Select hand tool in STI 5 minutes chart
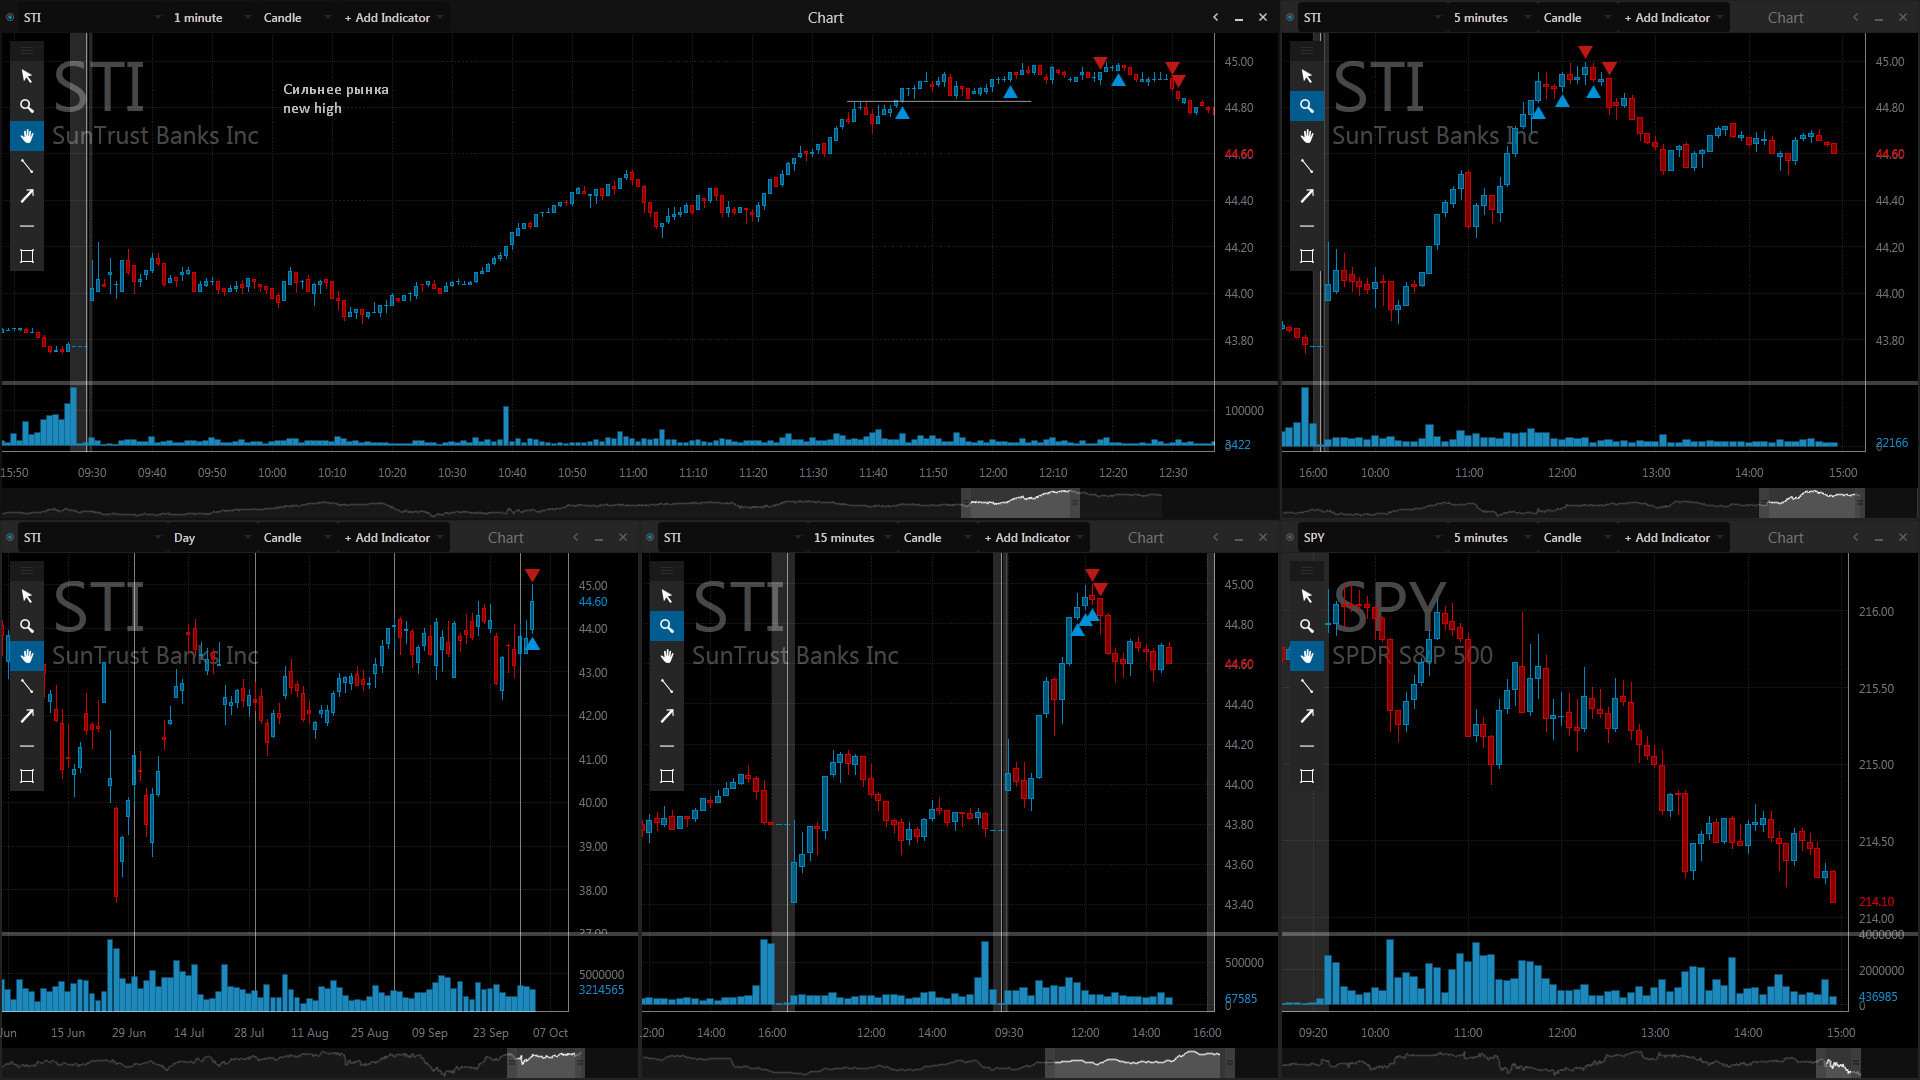Image resolution: width=1920 pixels, height=1080 pixels. coord(1307,136)
